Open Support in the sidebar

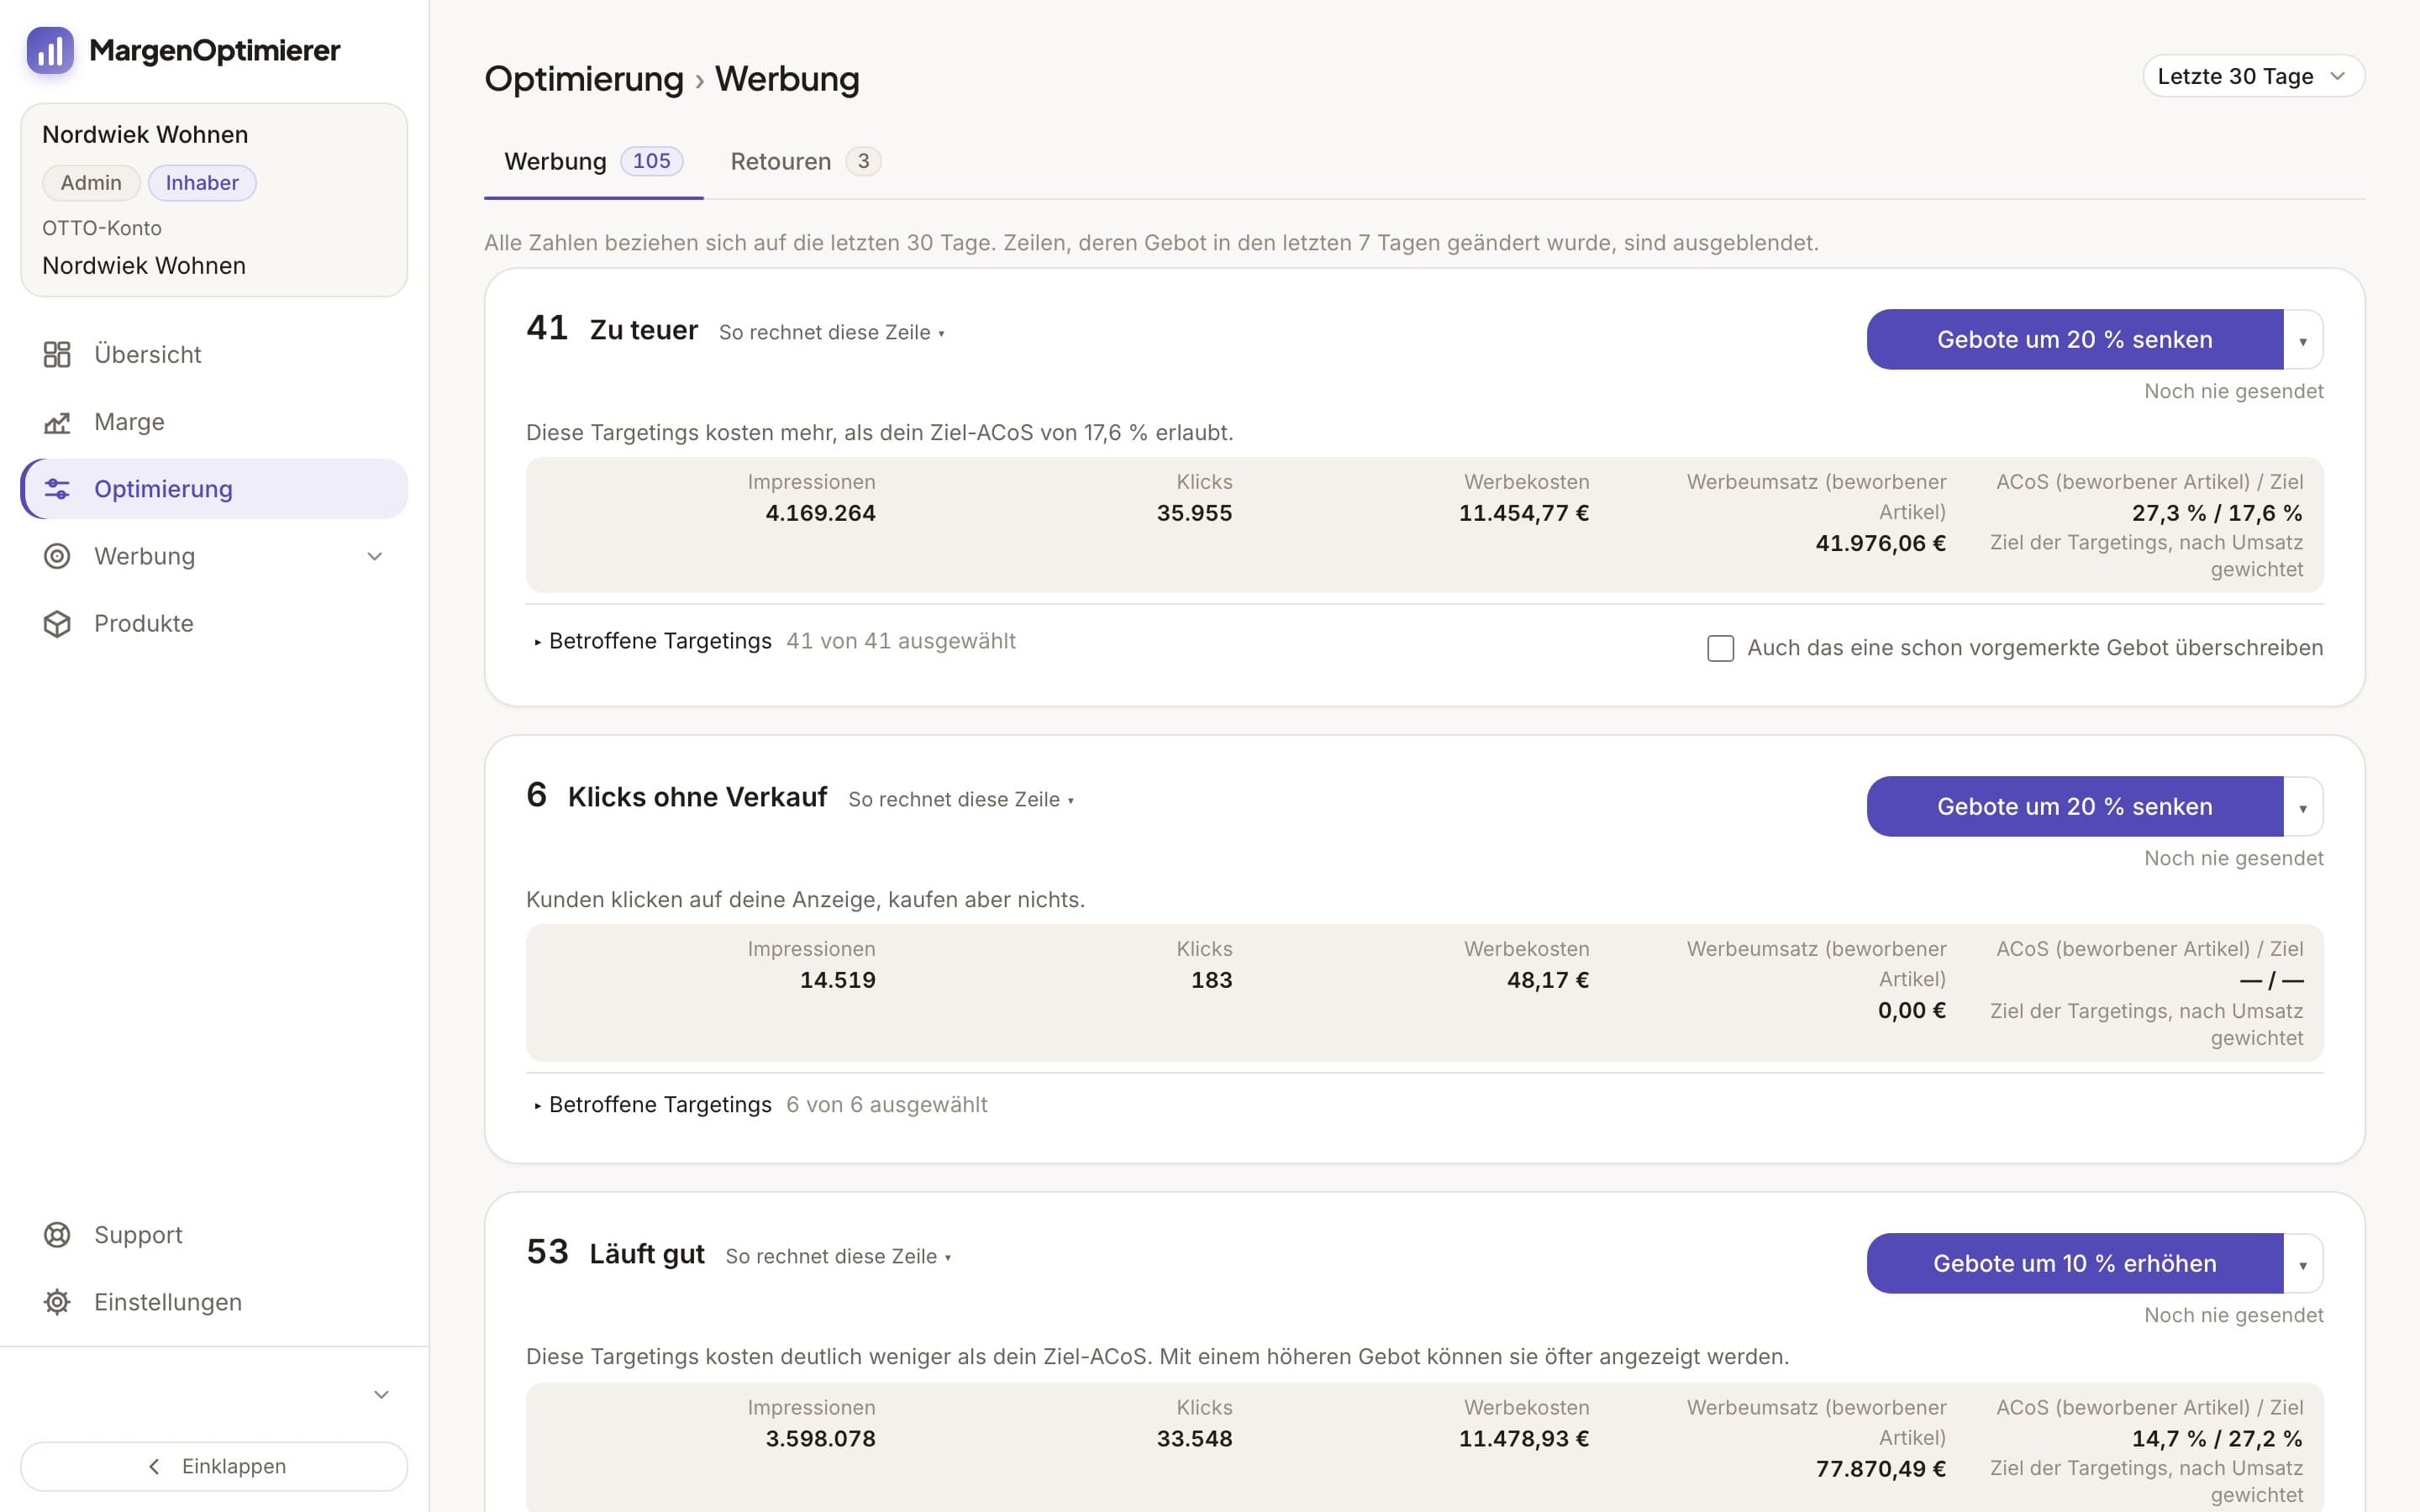click(x=214, y=1235)
